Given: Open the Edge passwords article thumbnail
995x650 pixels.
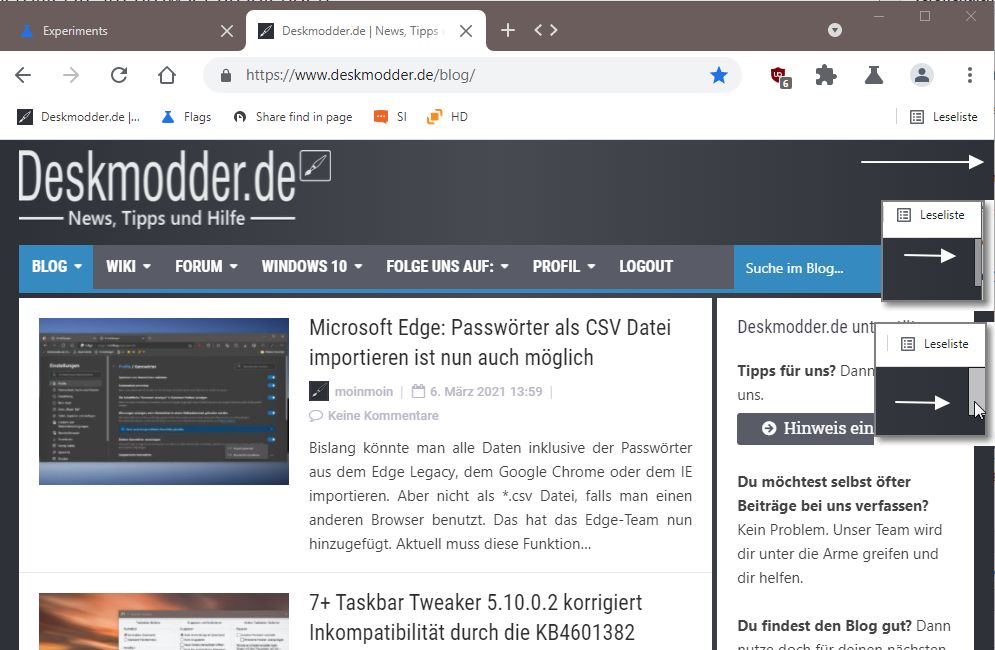Looking at the screenshot, I should pos(164,401).
